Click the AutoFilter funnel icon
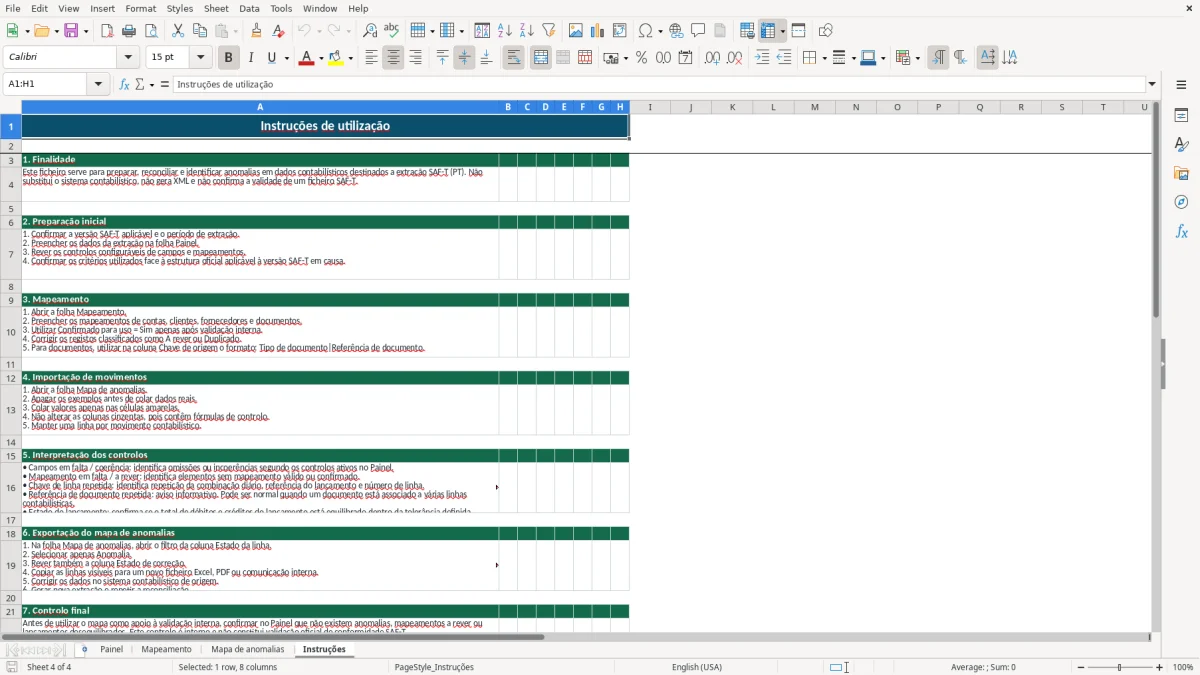The width and height of the screenshot is (1200, 675). tap(549, 31)
